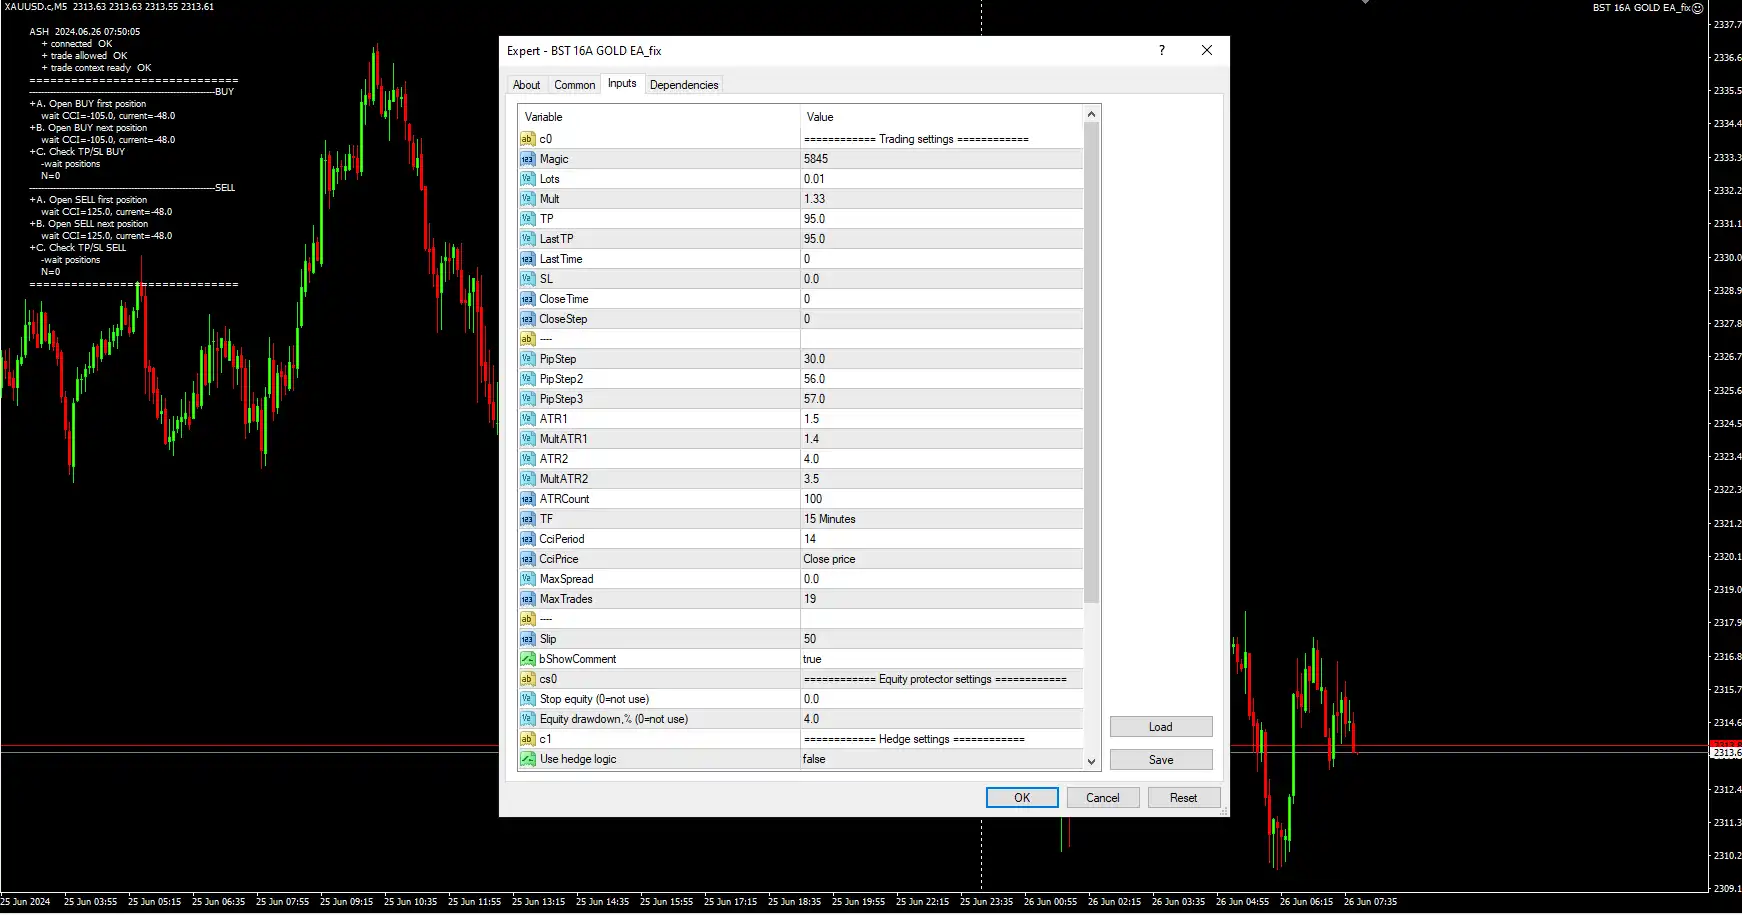Click the OK button

(x=1022, y=798)
